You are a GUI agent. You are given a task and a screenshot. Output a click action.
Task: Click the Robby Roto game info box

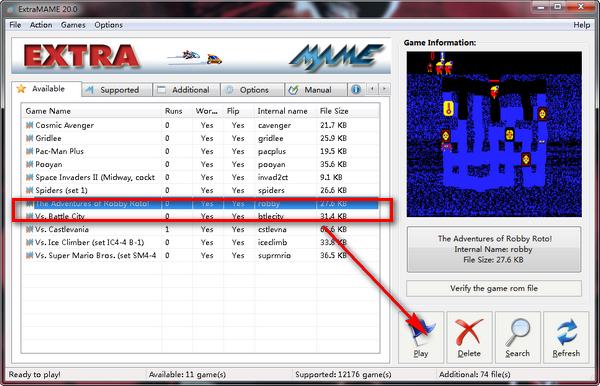pos(494,249)
